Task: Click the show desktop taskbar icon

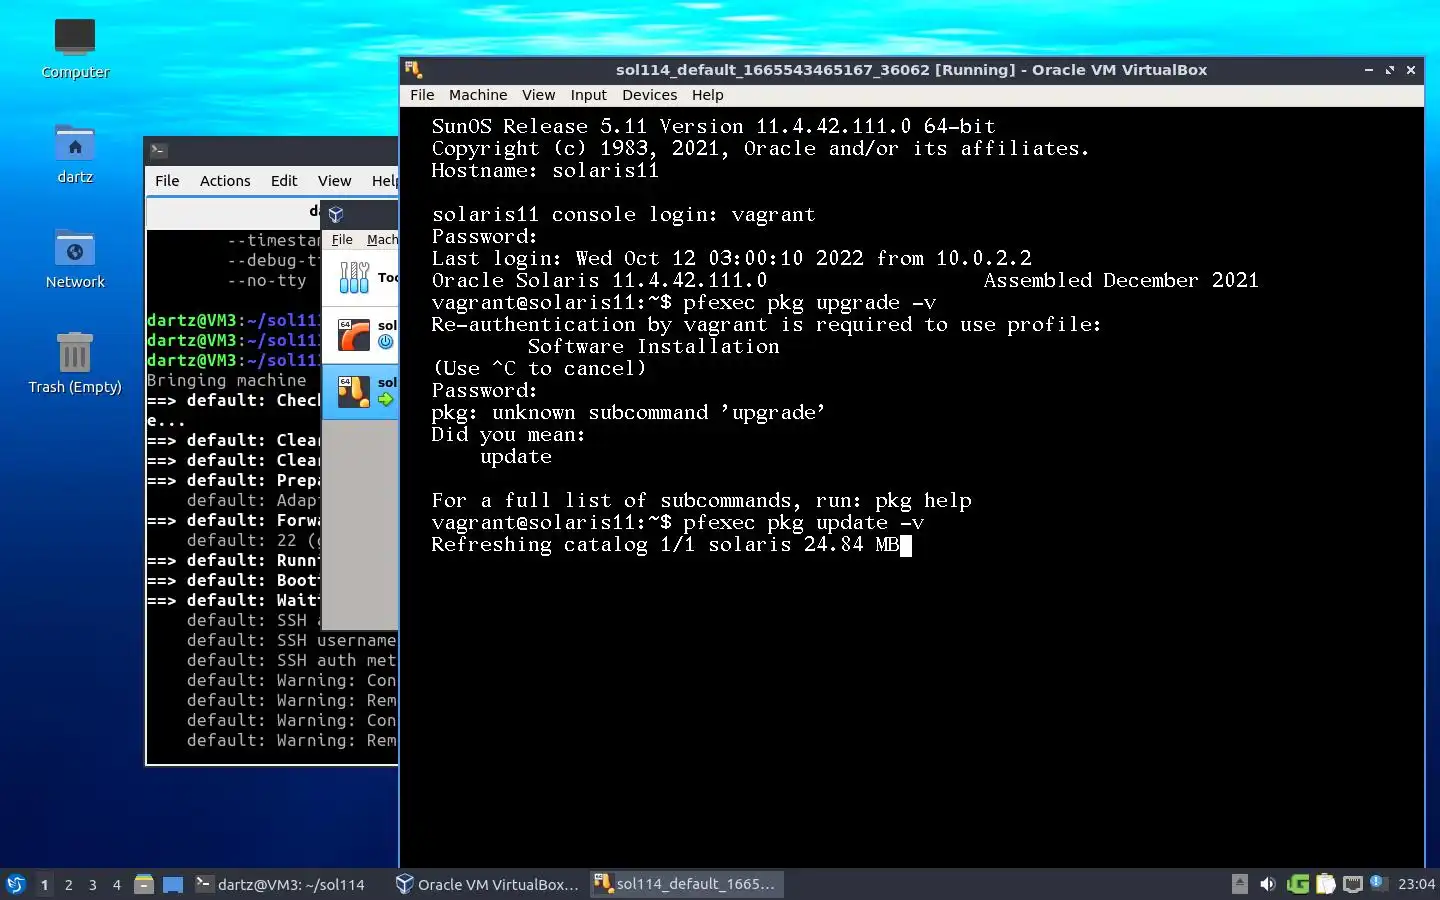Action: (x=173, y=884)
